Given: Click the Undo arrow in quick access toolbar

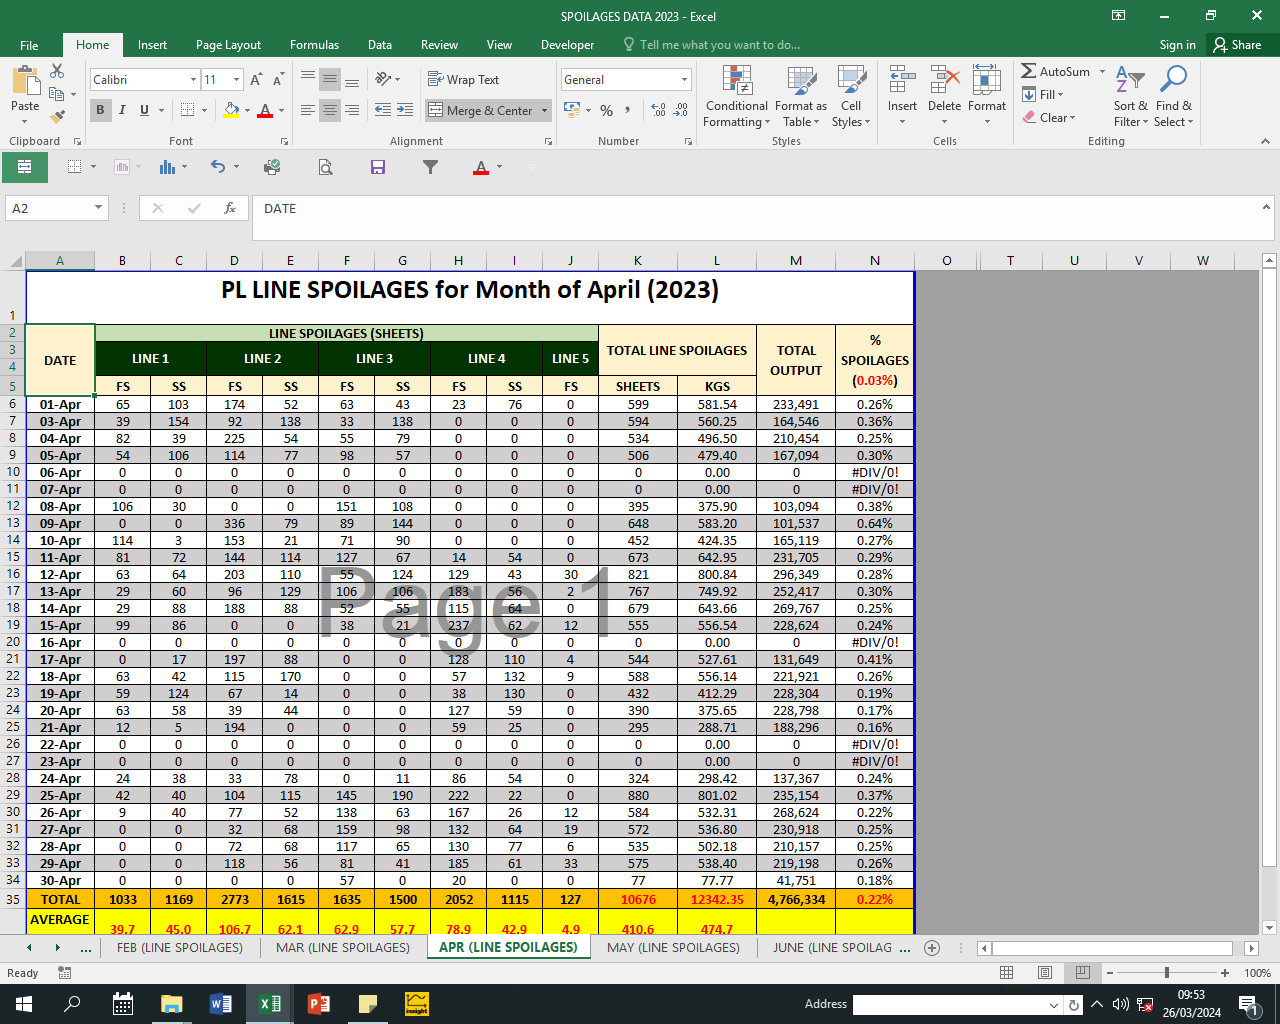Looking at the screenshot, I should 217,167.
